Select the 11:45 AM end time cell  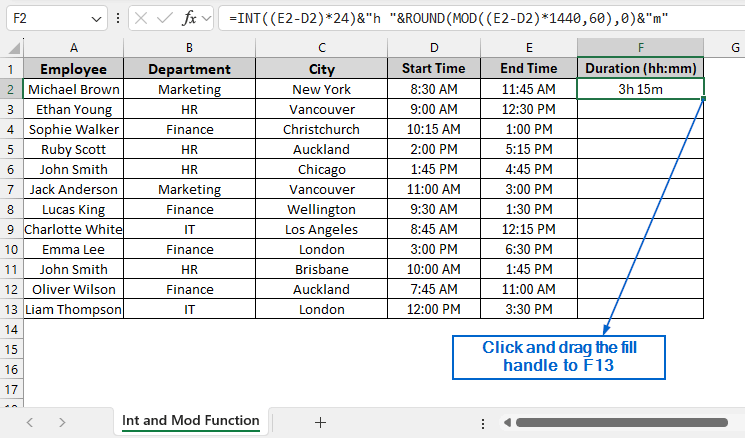click(529, 89)
